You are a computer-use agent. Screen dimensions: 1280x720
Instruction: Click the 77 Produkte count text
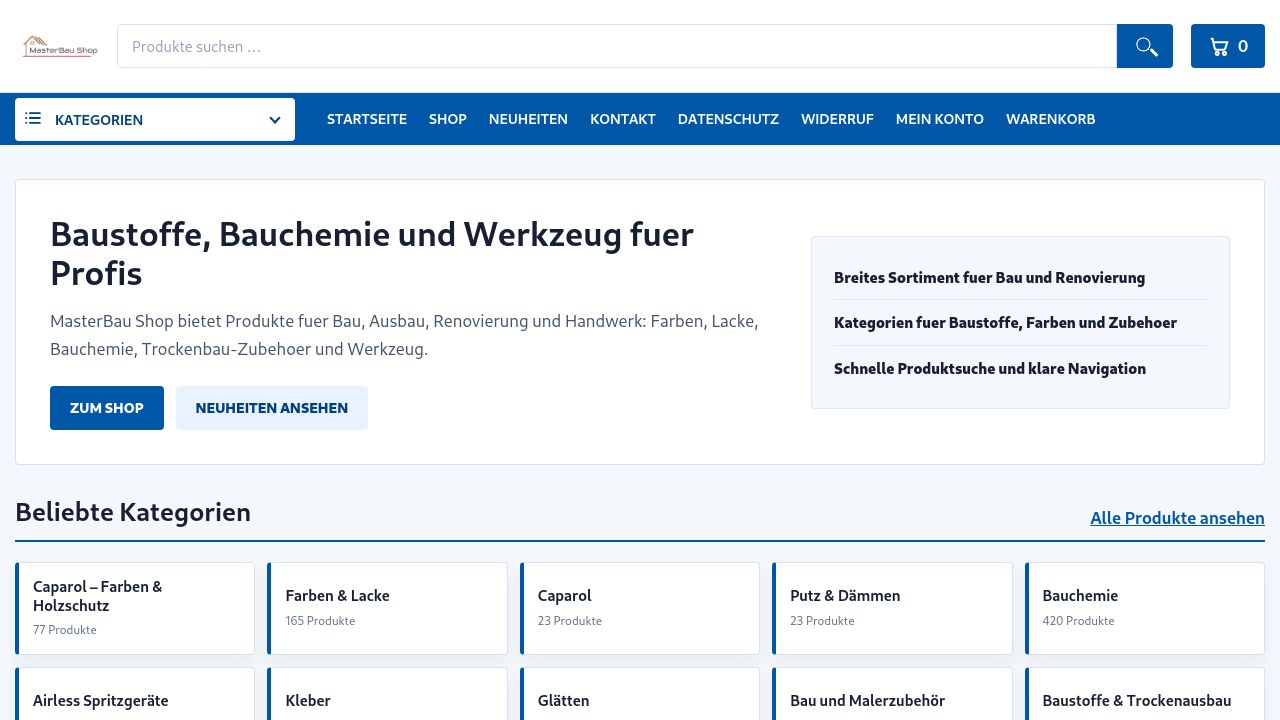65,630
